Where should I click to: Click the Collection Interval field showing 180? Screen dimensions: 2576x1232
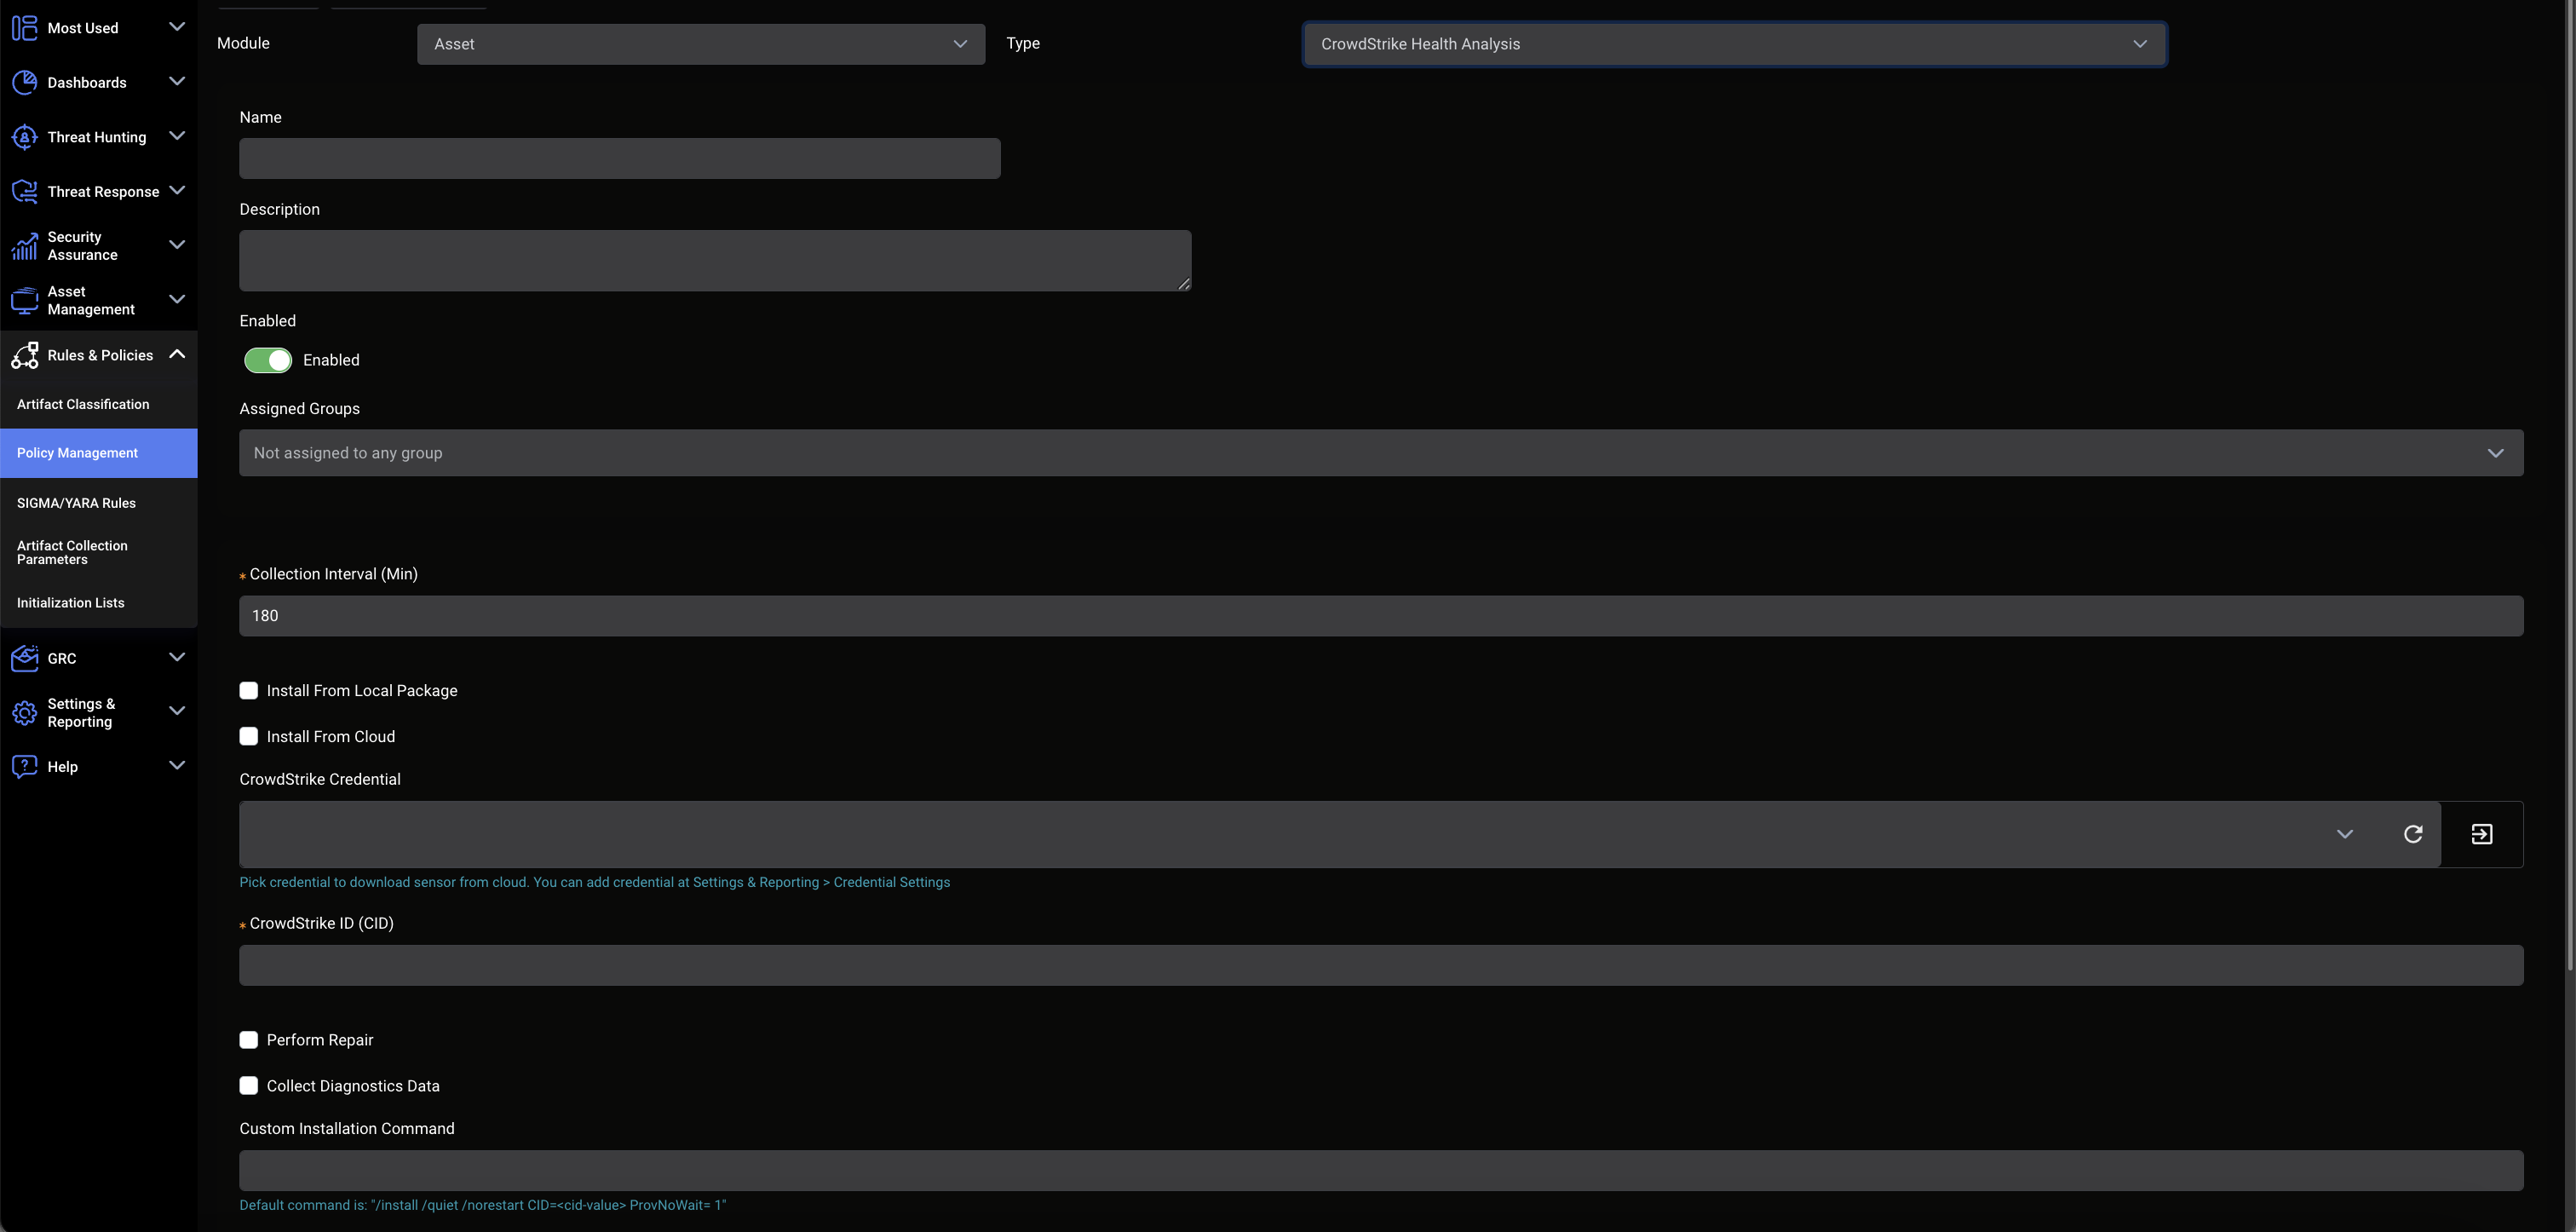(1381, 616)
